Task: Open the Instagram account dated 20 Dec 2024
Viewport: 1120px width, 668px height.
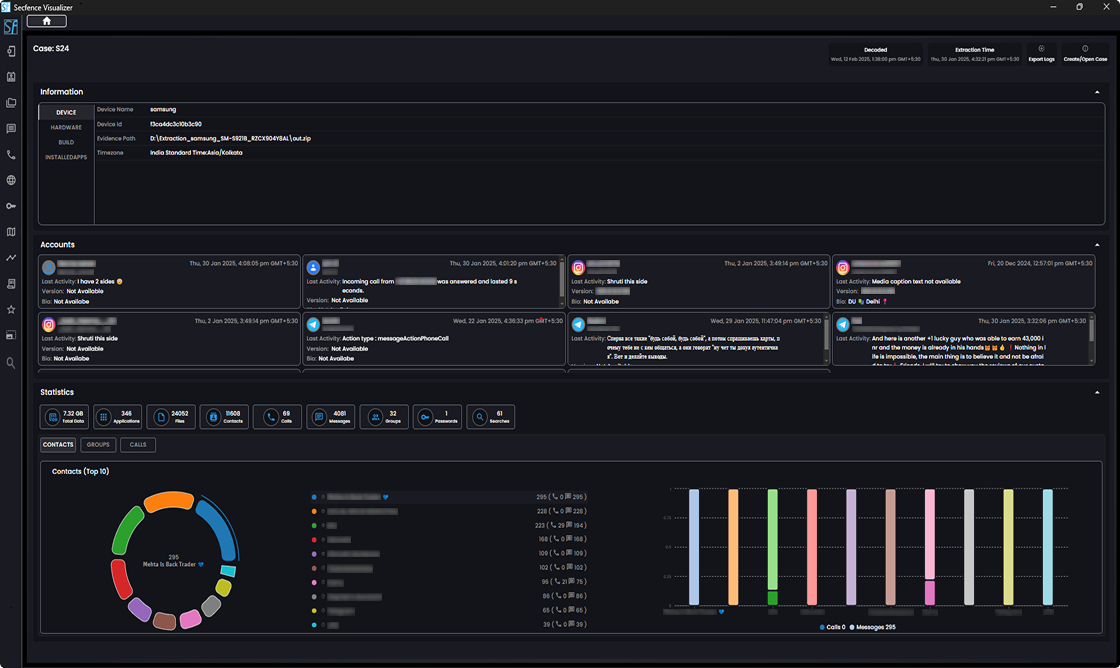Action: [964, 282]
